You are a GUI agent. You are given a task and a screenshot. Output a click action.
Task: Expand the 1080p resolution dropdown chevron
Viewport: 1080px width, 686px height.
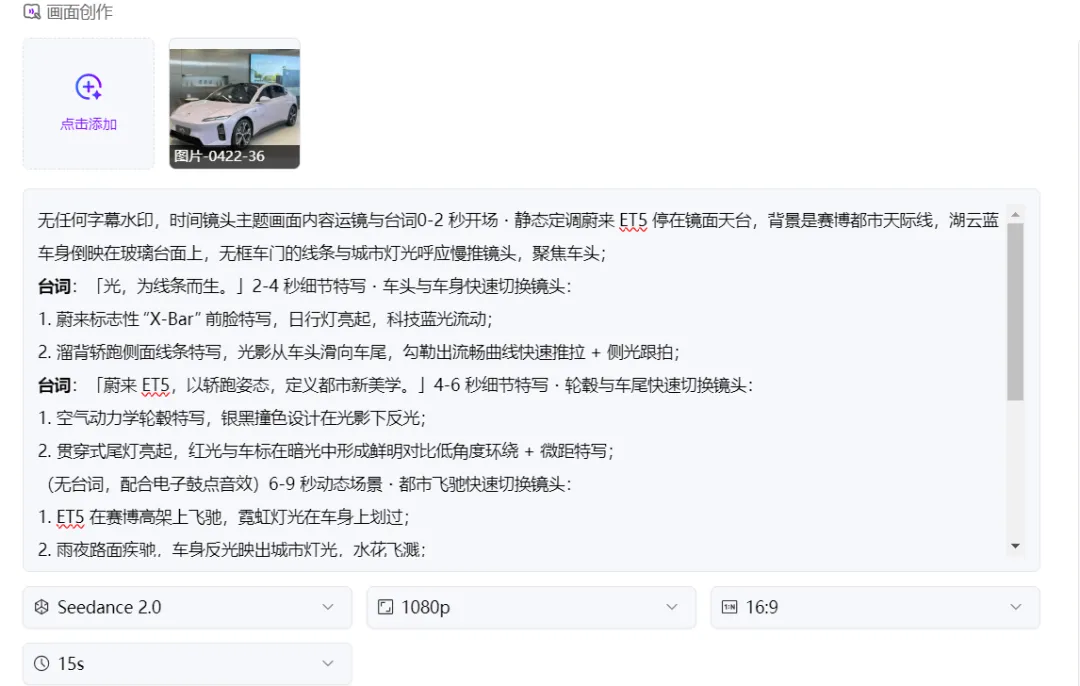pos(672,607)
